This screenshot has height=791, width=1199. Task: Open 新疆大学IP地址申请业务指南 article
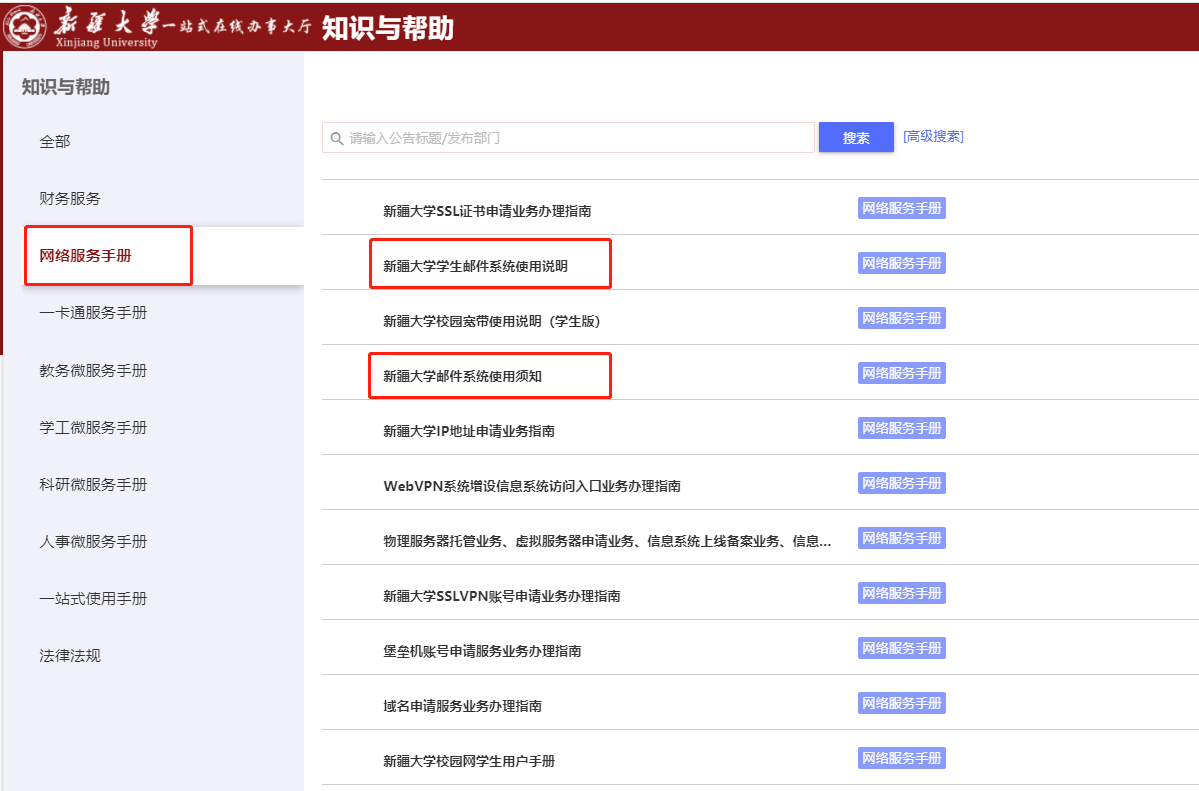pyautogui.click(x=469, y=431)
